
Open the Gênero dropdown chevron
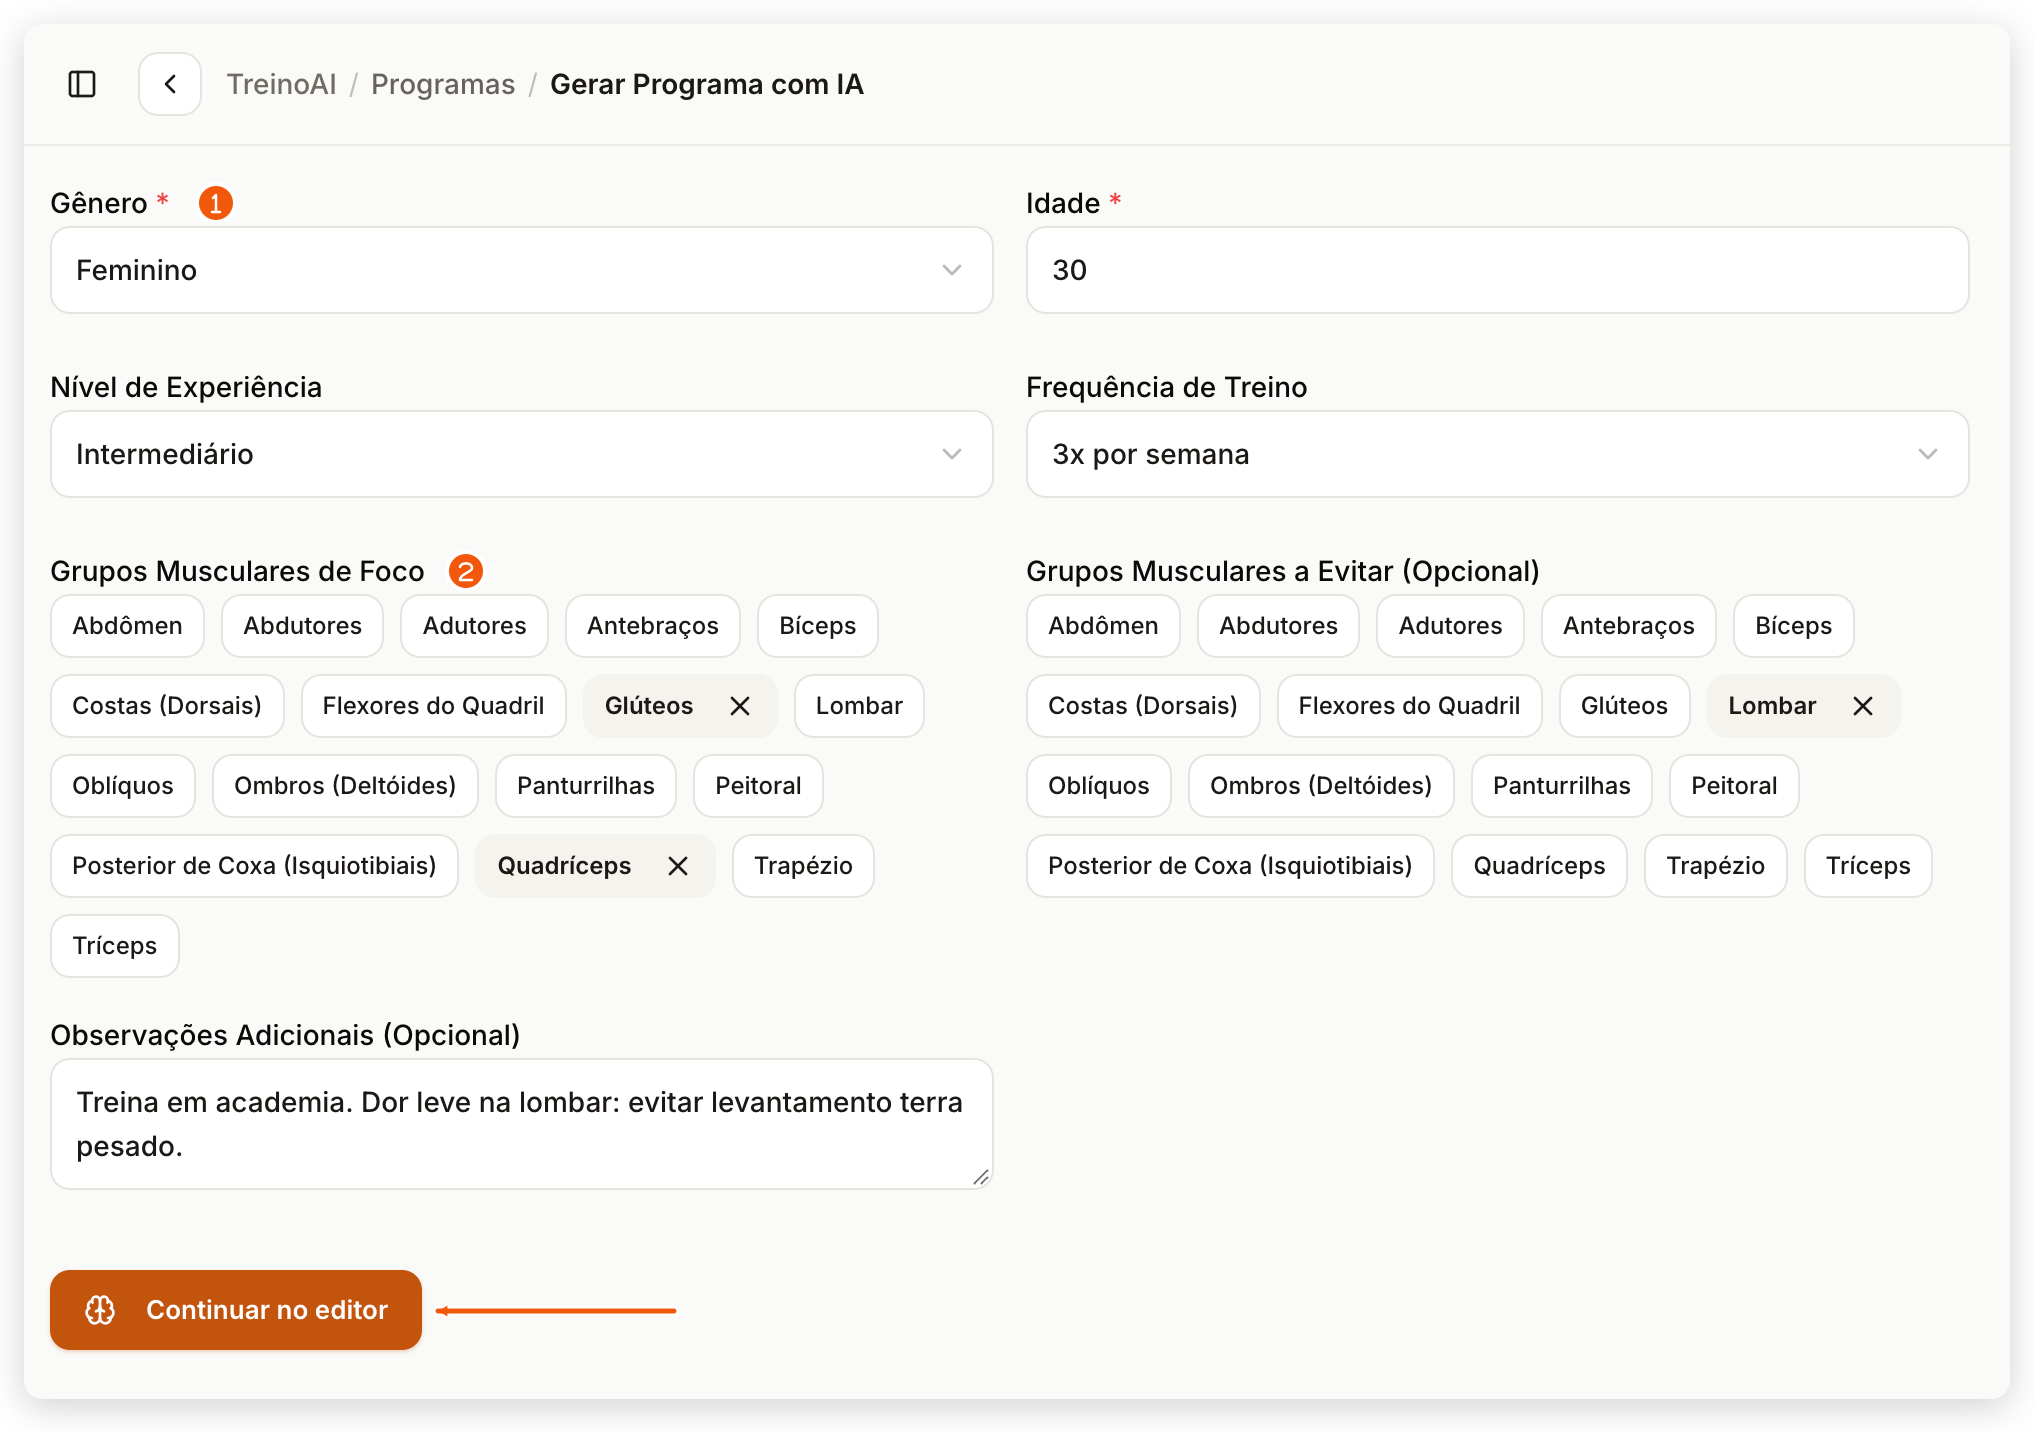click(952, 270)
